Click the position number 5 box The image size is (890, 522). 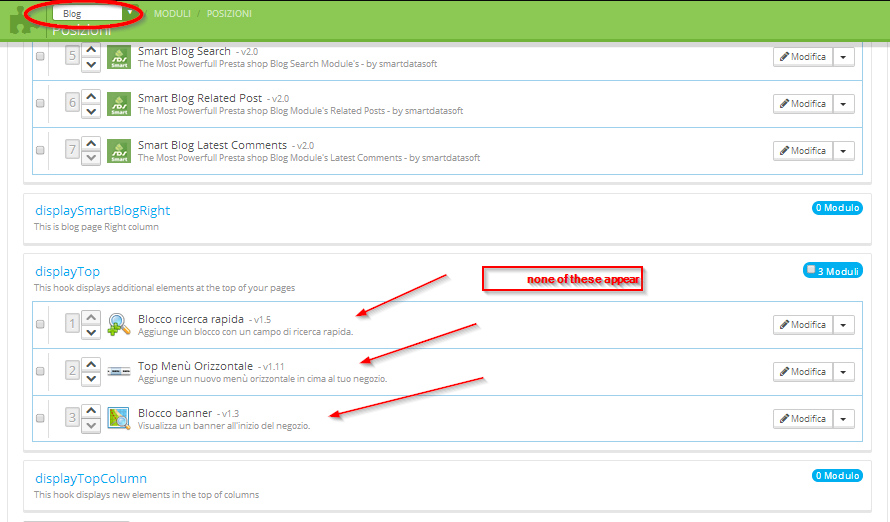point(72,56)
